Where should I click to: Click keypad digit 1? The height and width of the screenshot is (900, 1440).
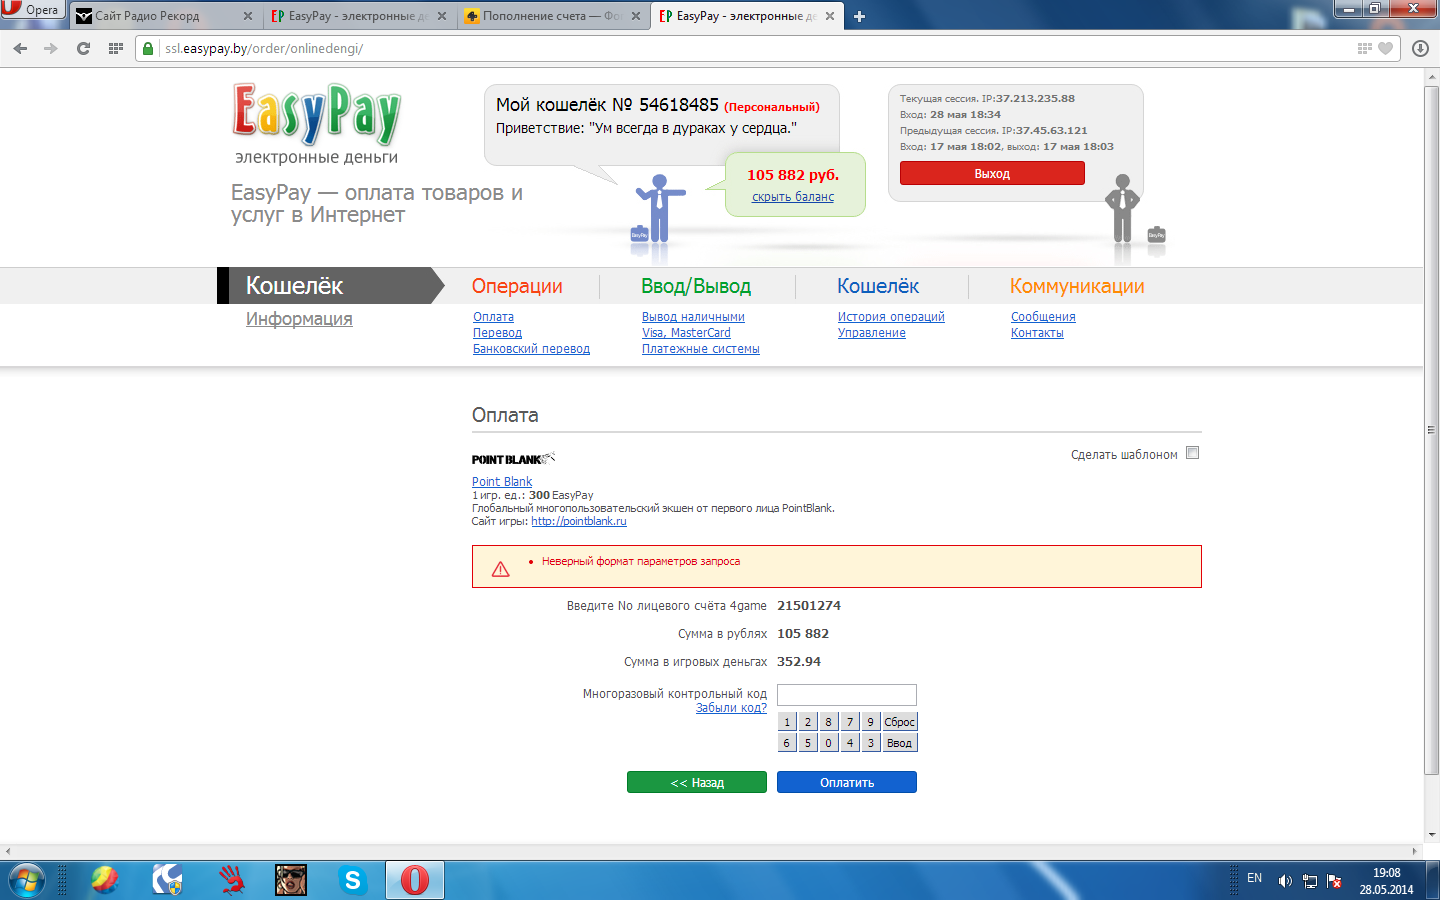click(787, 722)
